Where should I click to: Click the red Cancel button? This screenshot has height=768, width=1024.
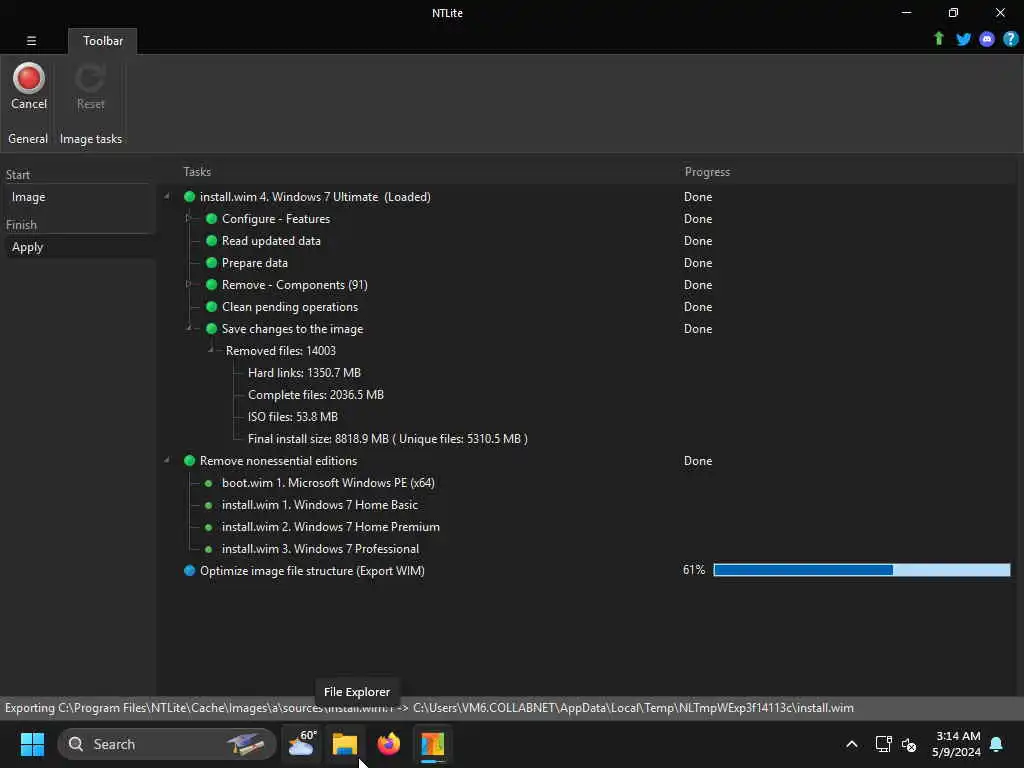coord(29,86)
